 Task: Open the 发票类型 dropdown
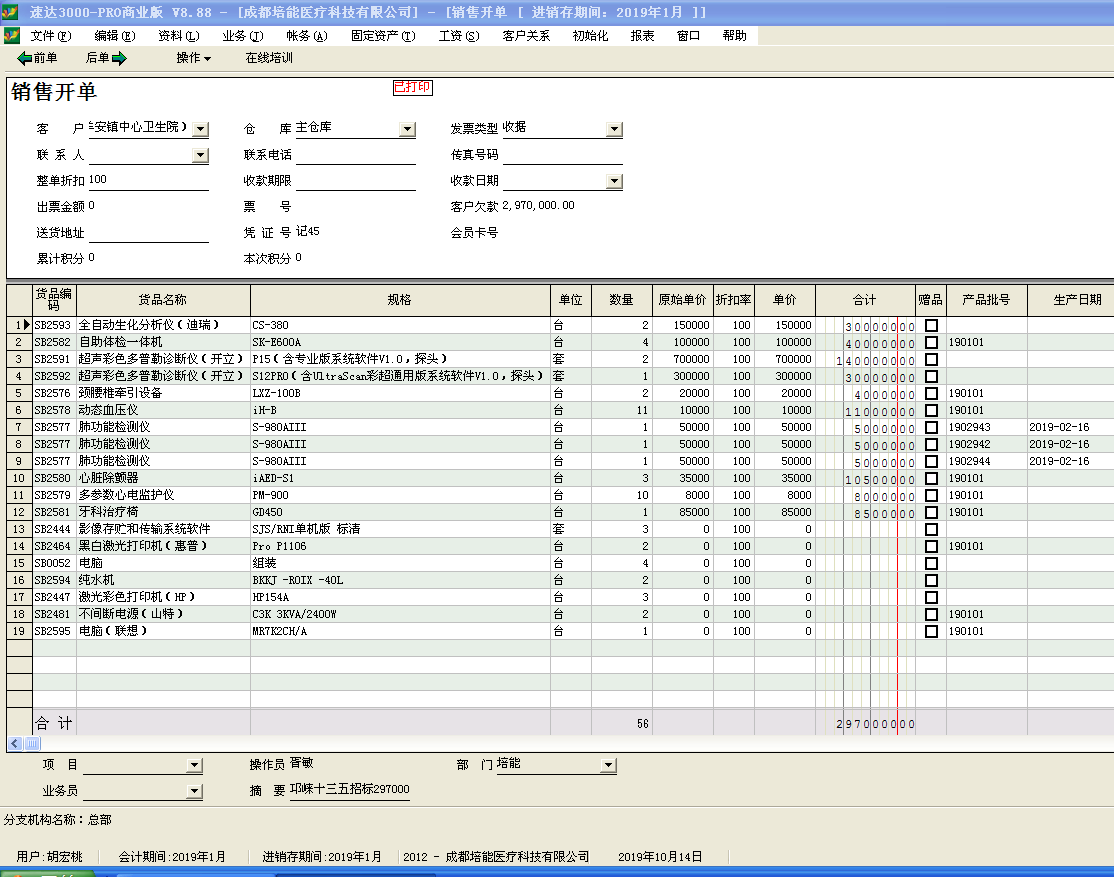(x=614, y=129)
